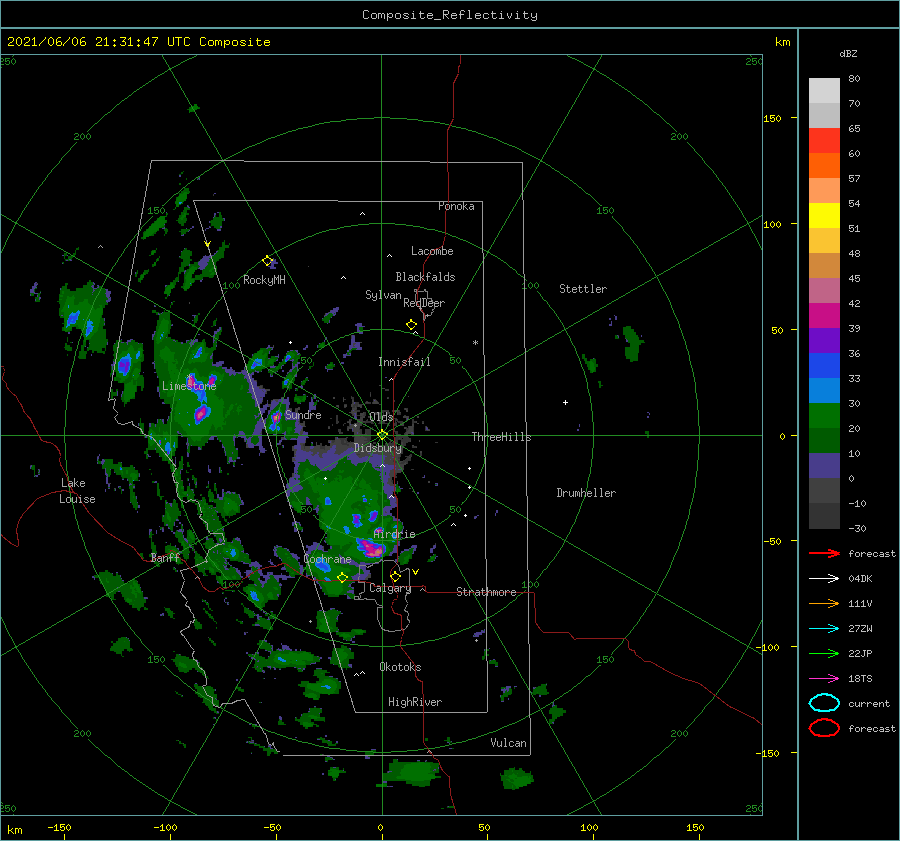
Task: Click the green 22JP arrow icon
Action: [x=824, y=653]
